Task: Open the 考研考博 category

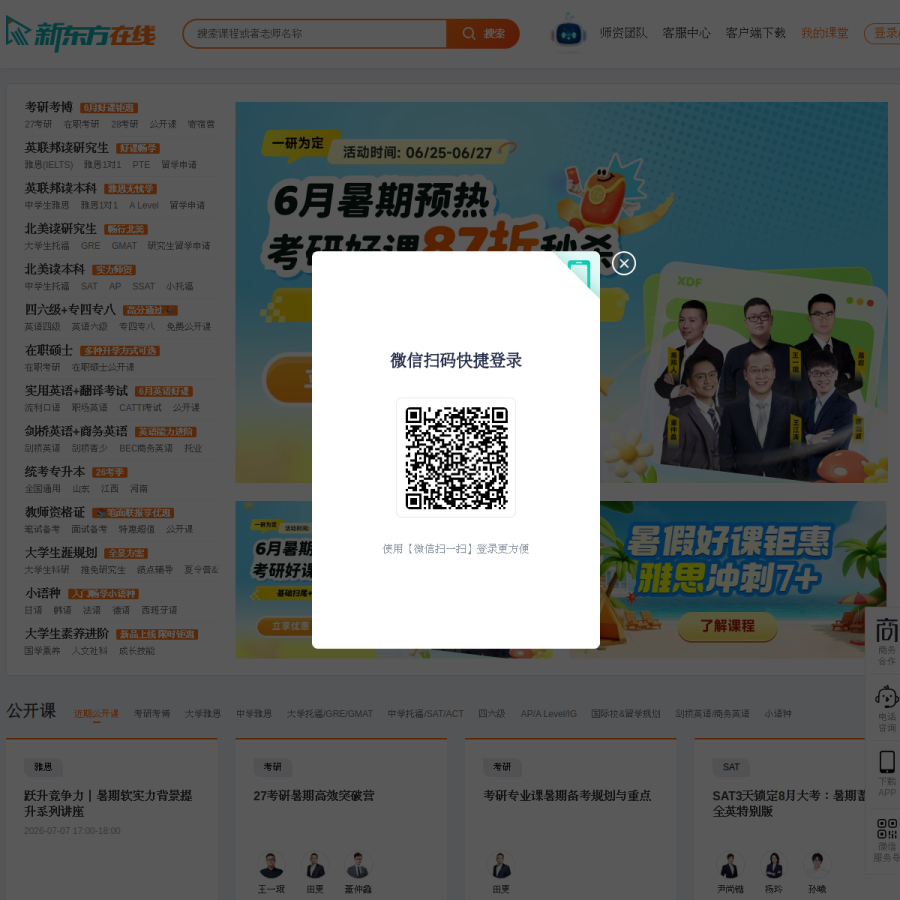Action: tap(49, 107)
